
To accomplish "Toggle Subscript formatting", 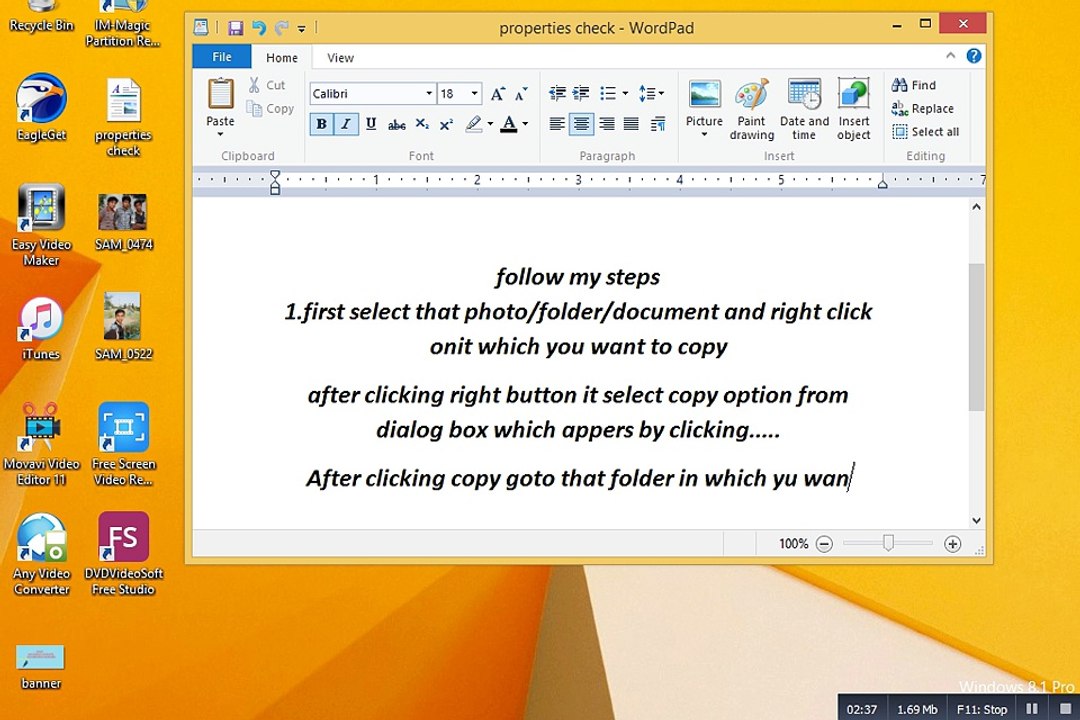I will [x=422, y=124].
